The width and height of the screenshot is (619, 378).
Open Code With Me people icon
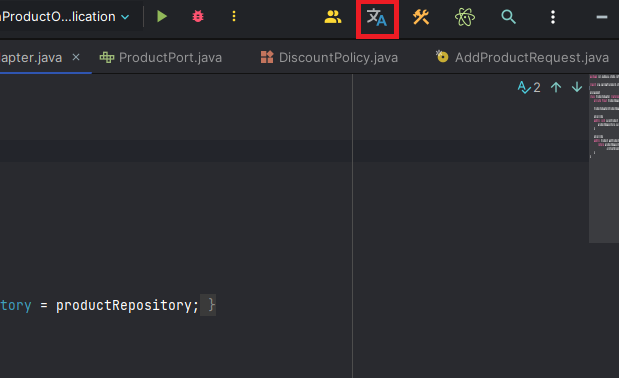click(x=333, y=17)
